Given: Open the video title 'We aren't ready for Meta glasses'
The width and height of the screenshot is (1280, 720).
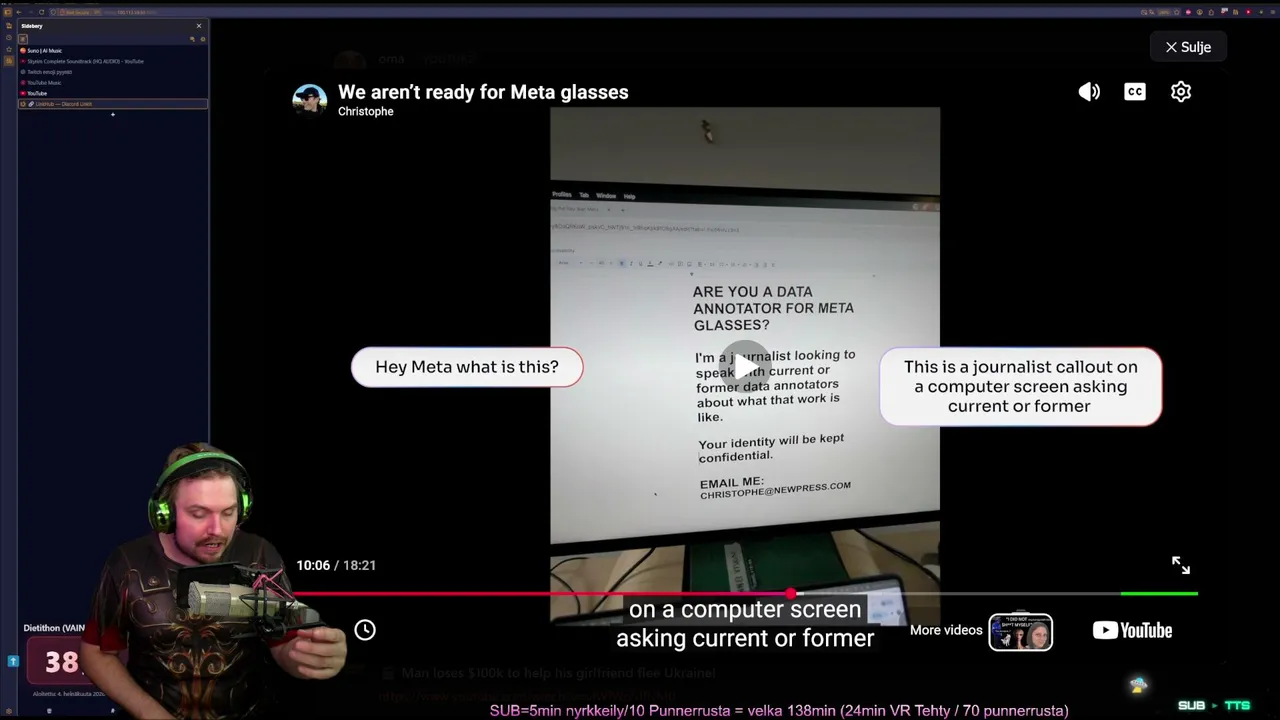Looking at the screenshot, I should click(x=483, y=92).
